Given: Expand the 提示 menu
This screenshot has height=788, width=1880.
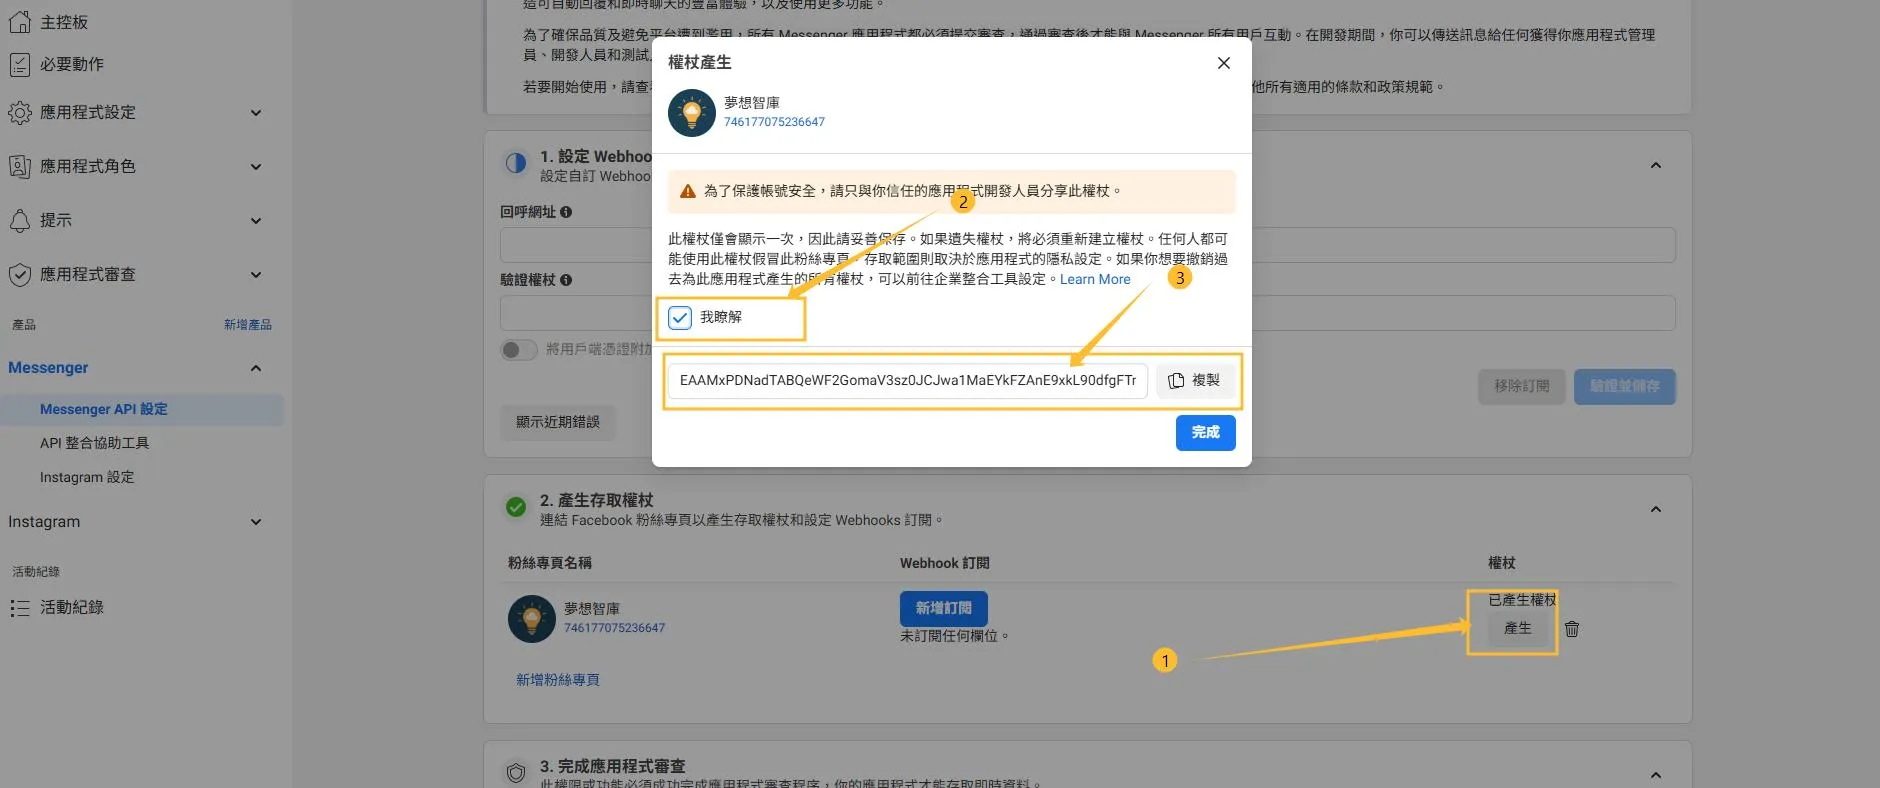Looking at the screenshot, I should point(256,221).
